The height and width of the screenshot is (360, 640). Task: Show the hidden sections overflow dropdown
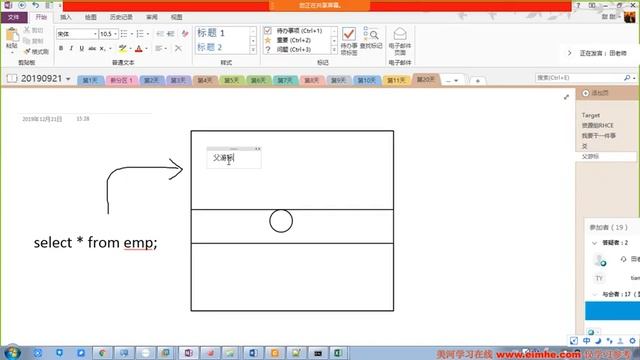[x=452, y=81]
